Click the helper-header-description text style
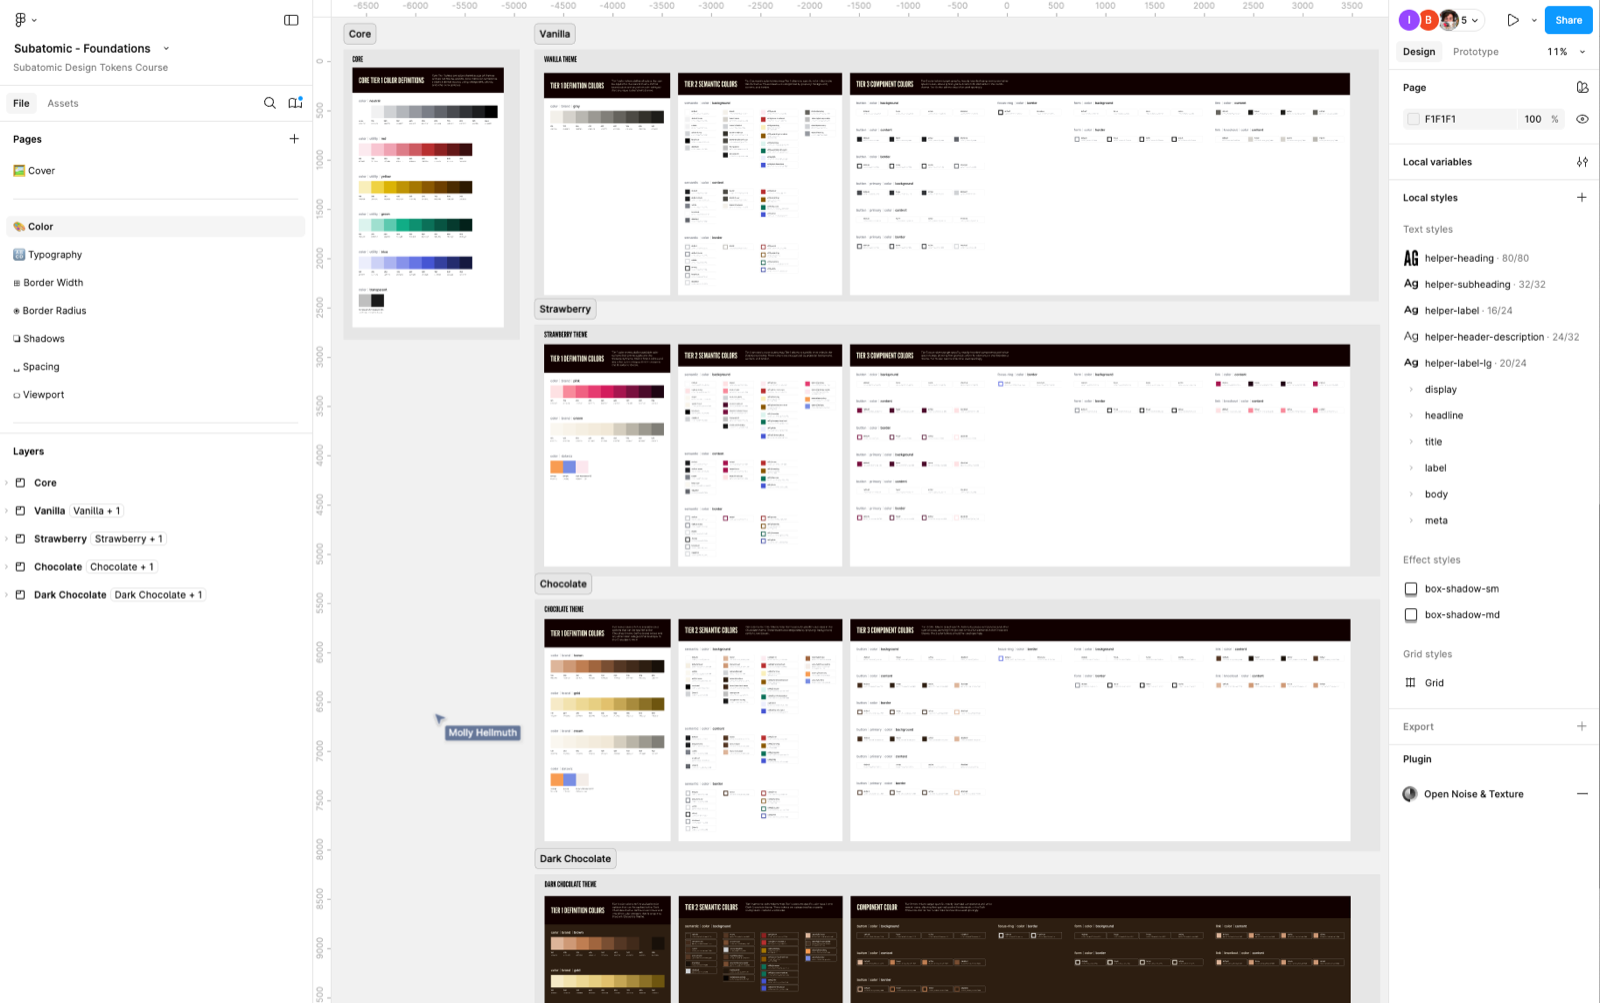Screen dimensions: 1600x1003 coord(1492,337)
